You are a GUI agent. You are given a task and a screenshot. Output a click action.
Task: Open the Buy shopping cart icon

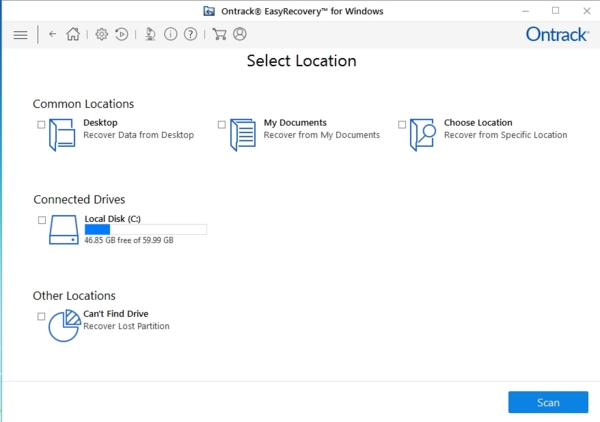[219, 34]
